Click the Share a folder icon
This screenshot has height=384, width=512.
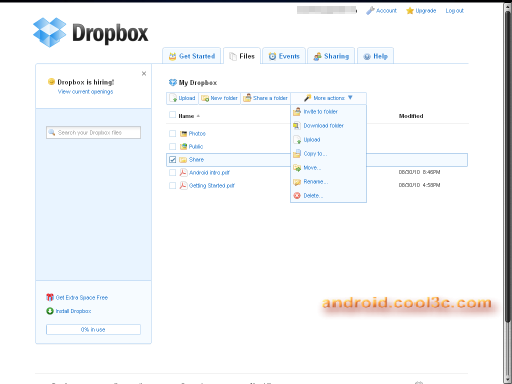click(x=247, y=98)
